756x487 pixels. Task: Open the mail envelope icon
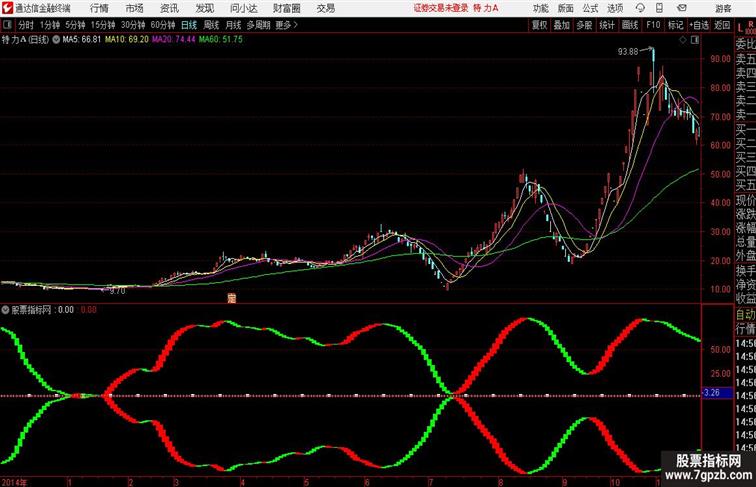point(682,8)
